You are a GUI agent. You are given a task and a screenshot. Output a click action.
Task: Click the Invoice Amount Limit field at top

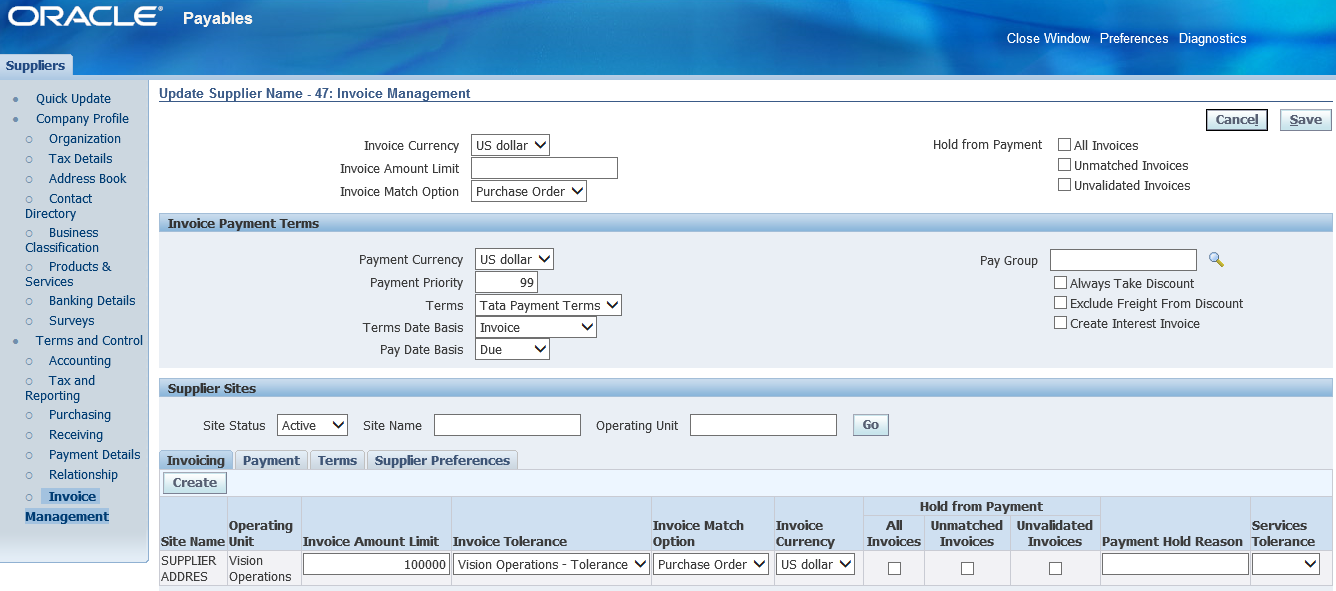544,168
